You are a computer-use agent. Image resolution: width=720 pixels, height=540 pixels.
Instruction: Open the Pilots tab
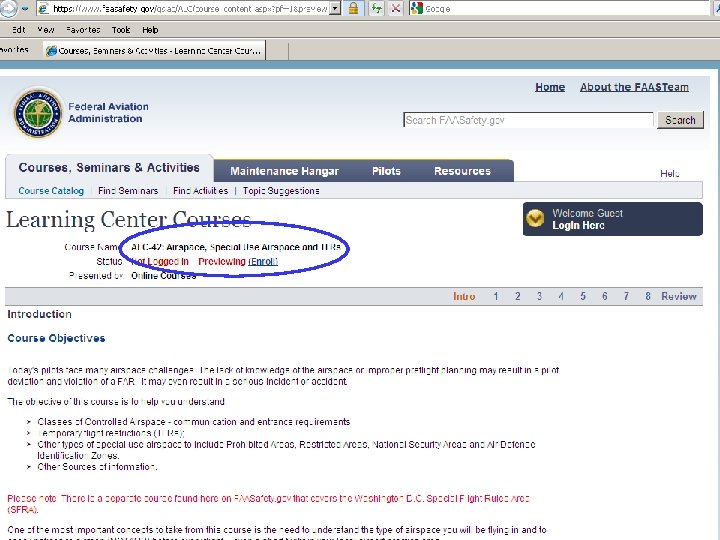point(386,171)
